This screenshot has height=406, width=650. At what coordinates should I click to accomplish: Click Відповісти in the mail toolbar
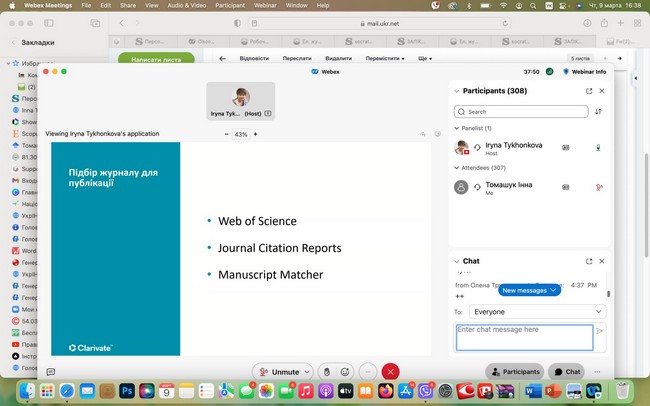(x=254, y=58)
